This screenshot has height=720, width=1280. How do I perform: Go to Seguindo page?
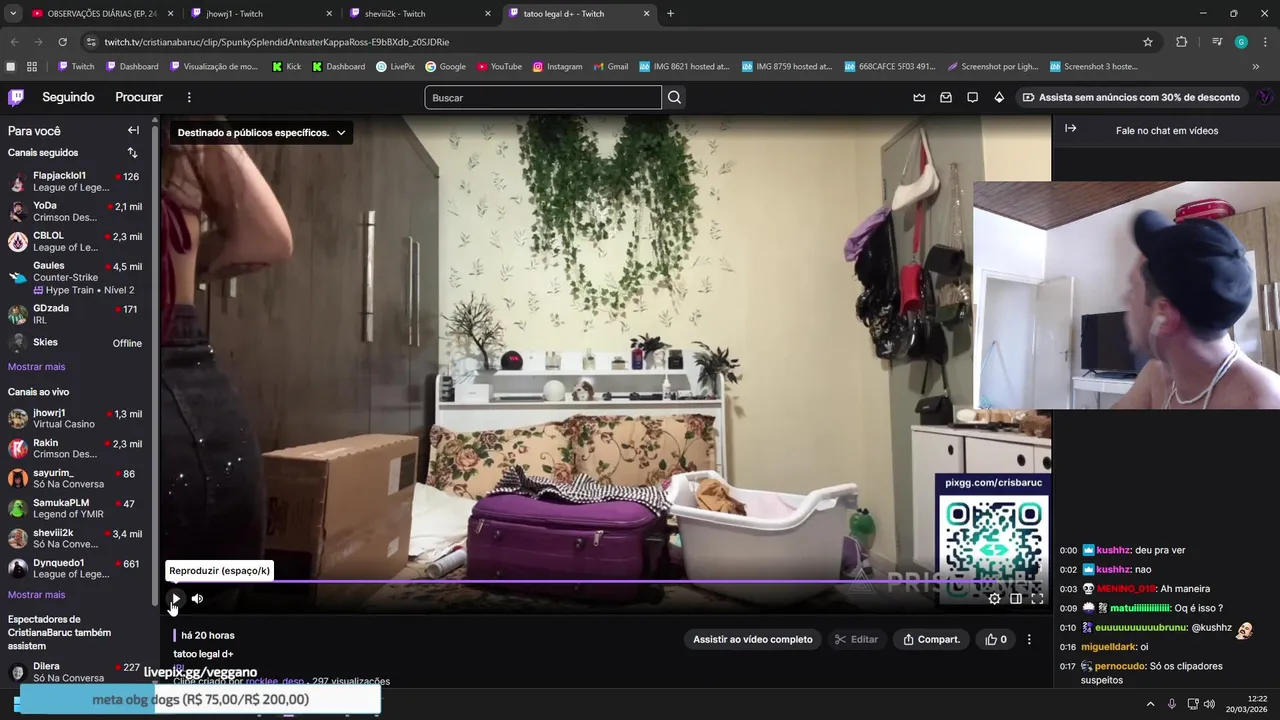click(68, 97)
